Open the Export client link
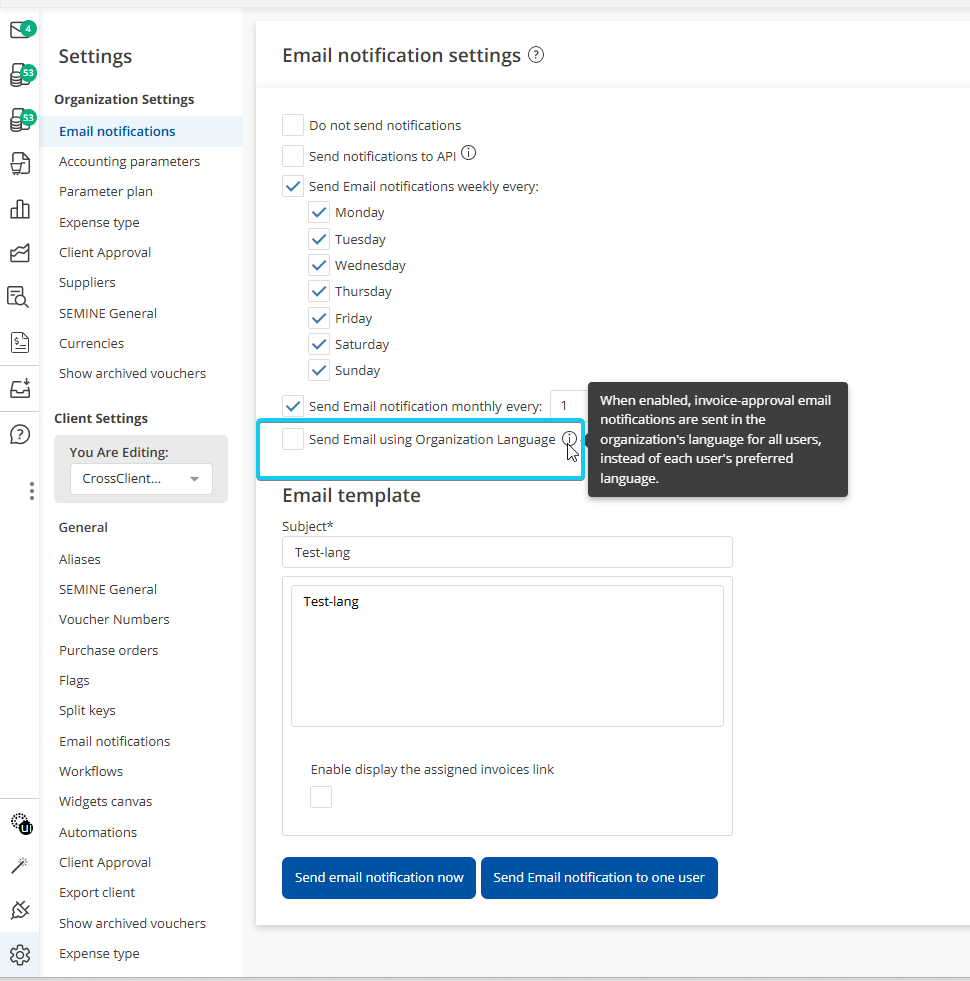This screenshot has width=970, height=981. pos(97,893)
